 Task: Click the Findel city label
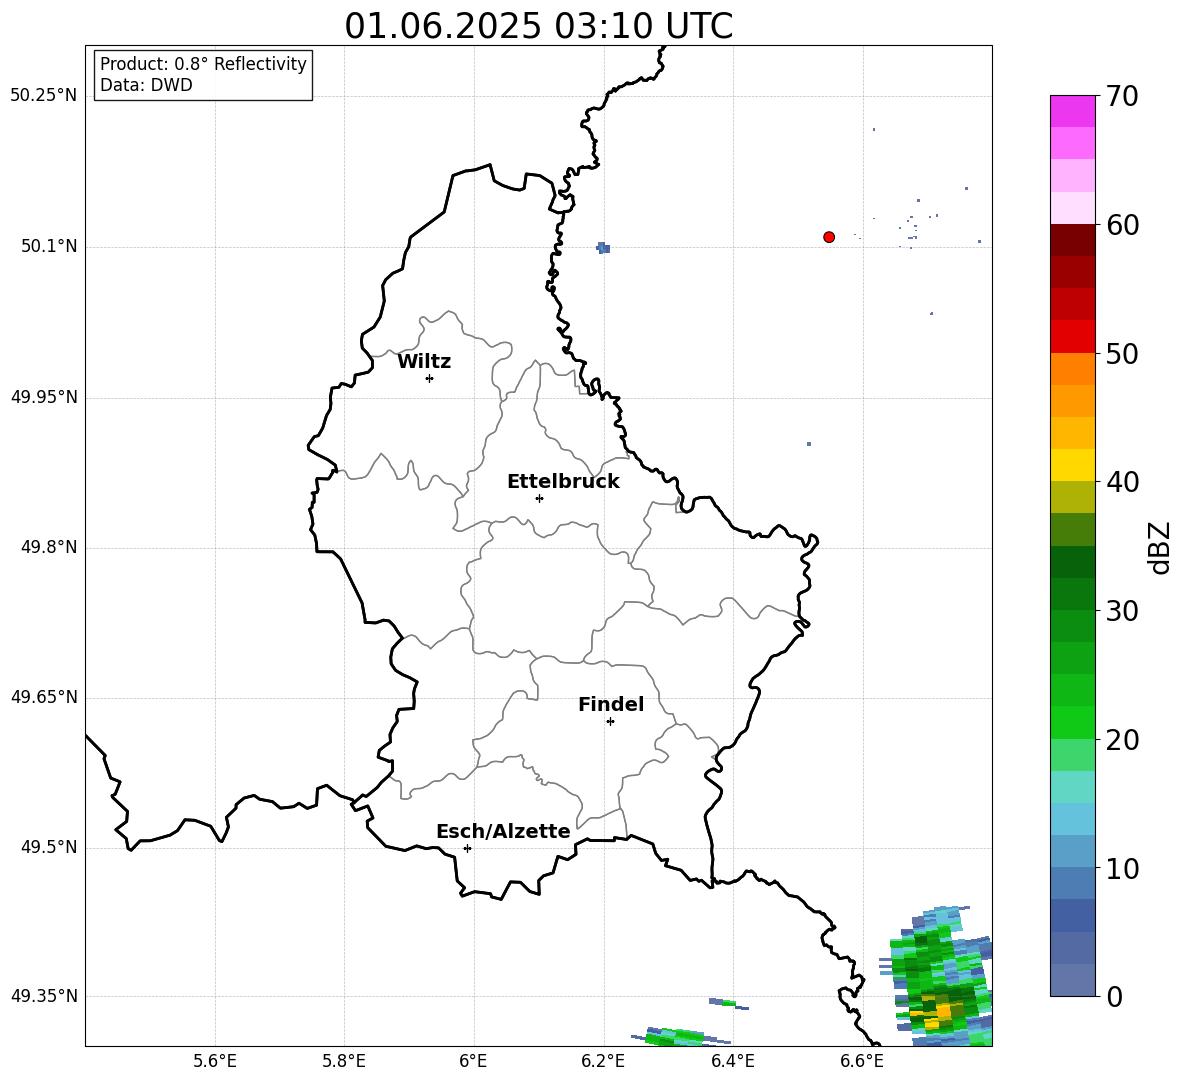coord(611,704)
